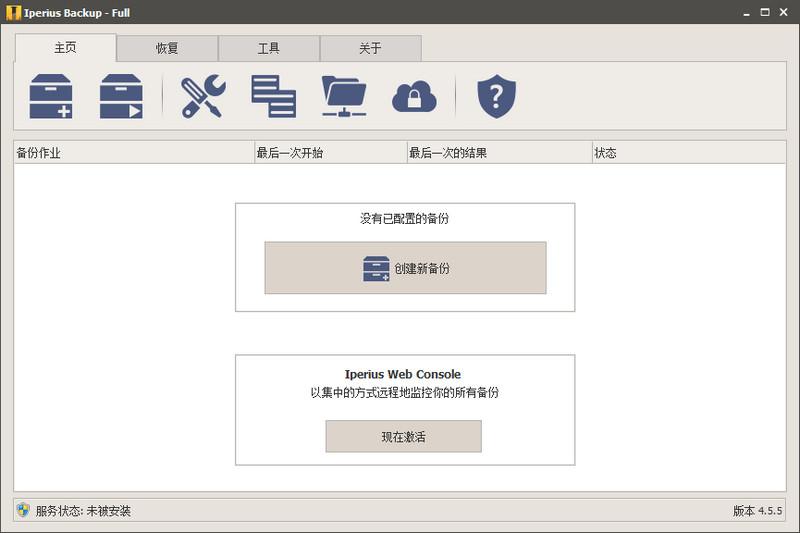Click the cloud lock storage icon
The width and height of the screenshot is (800, 533).
[x=414, y=96]
